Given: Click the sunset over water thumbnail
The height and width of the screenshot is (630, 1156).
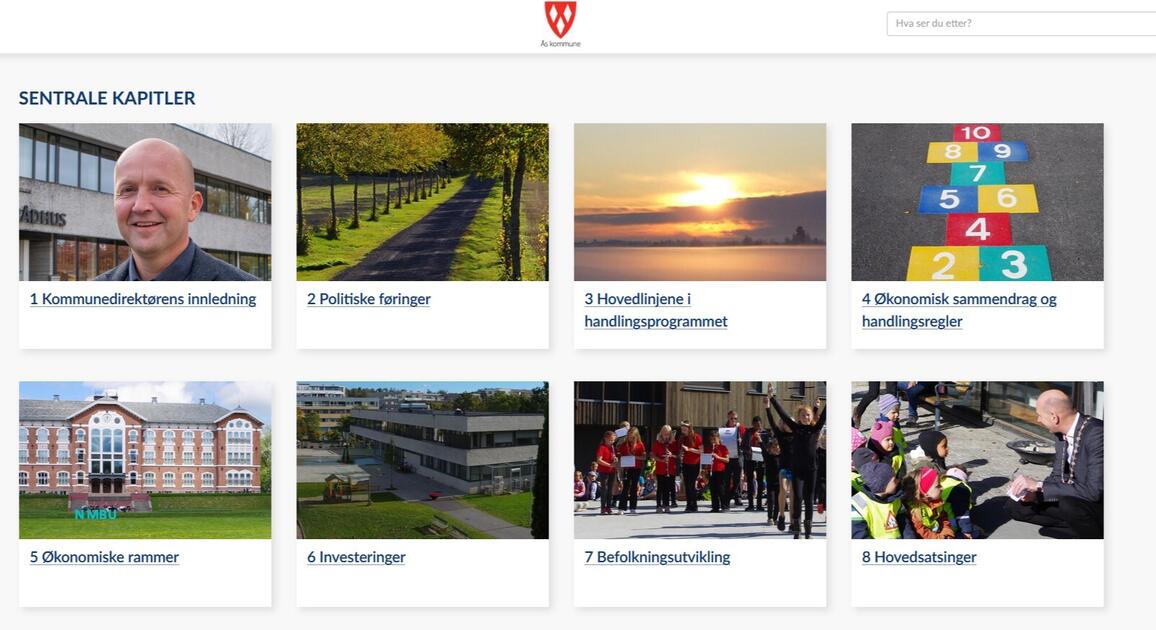Looking at the screenshot, I should click(x=700, y=202).
